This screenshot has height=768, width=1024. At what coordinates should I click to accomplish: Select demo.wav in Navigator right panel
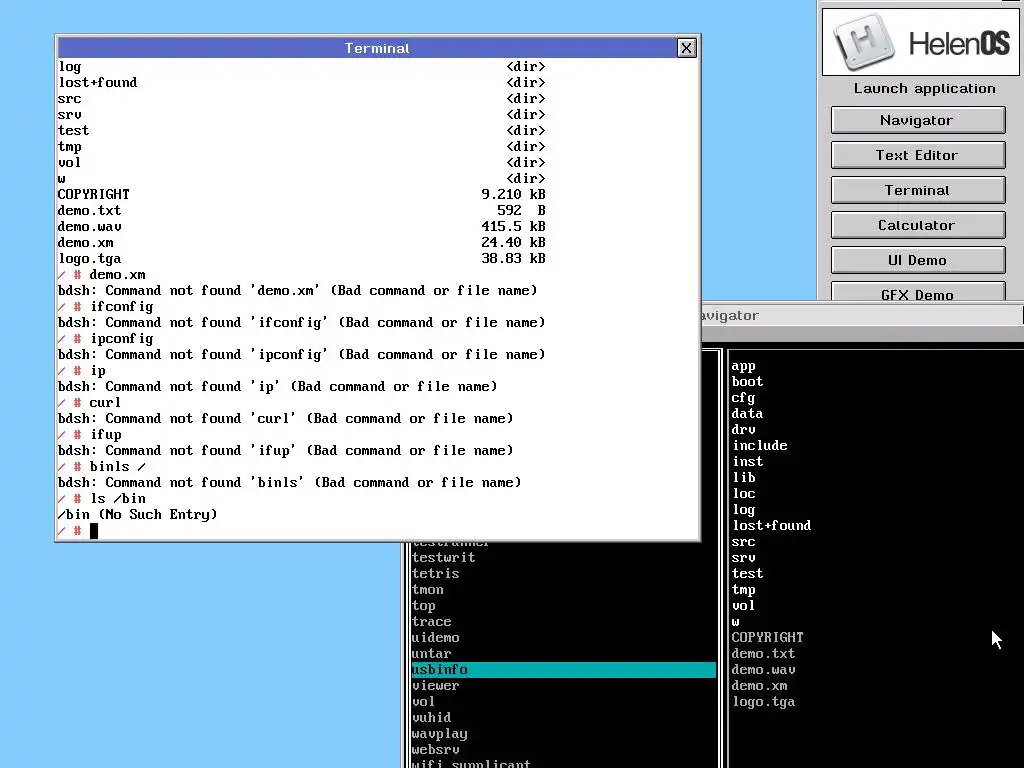pos(763,669)
